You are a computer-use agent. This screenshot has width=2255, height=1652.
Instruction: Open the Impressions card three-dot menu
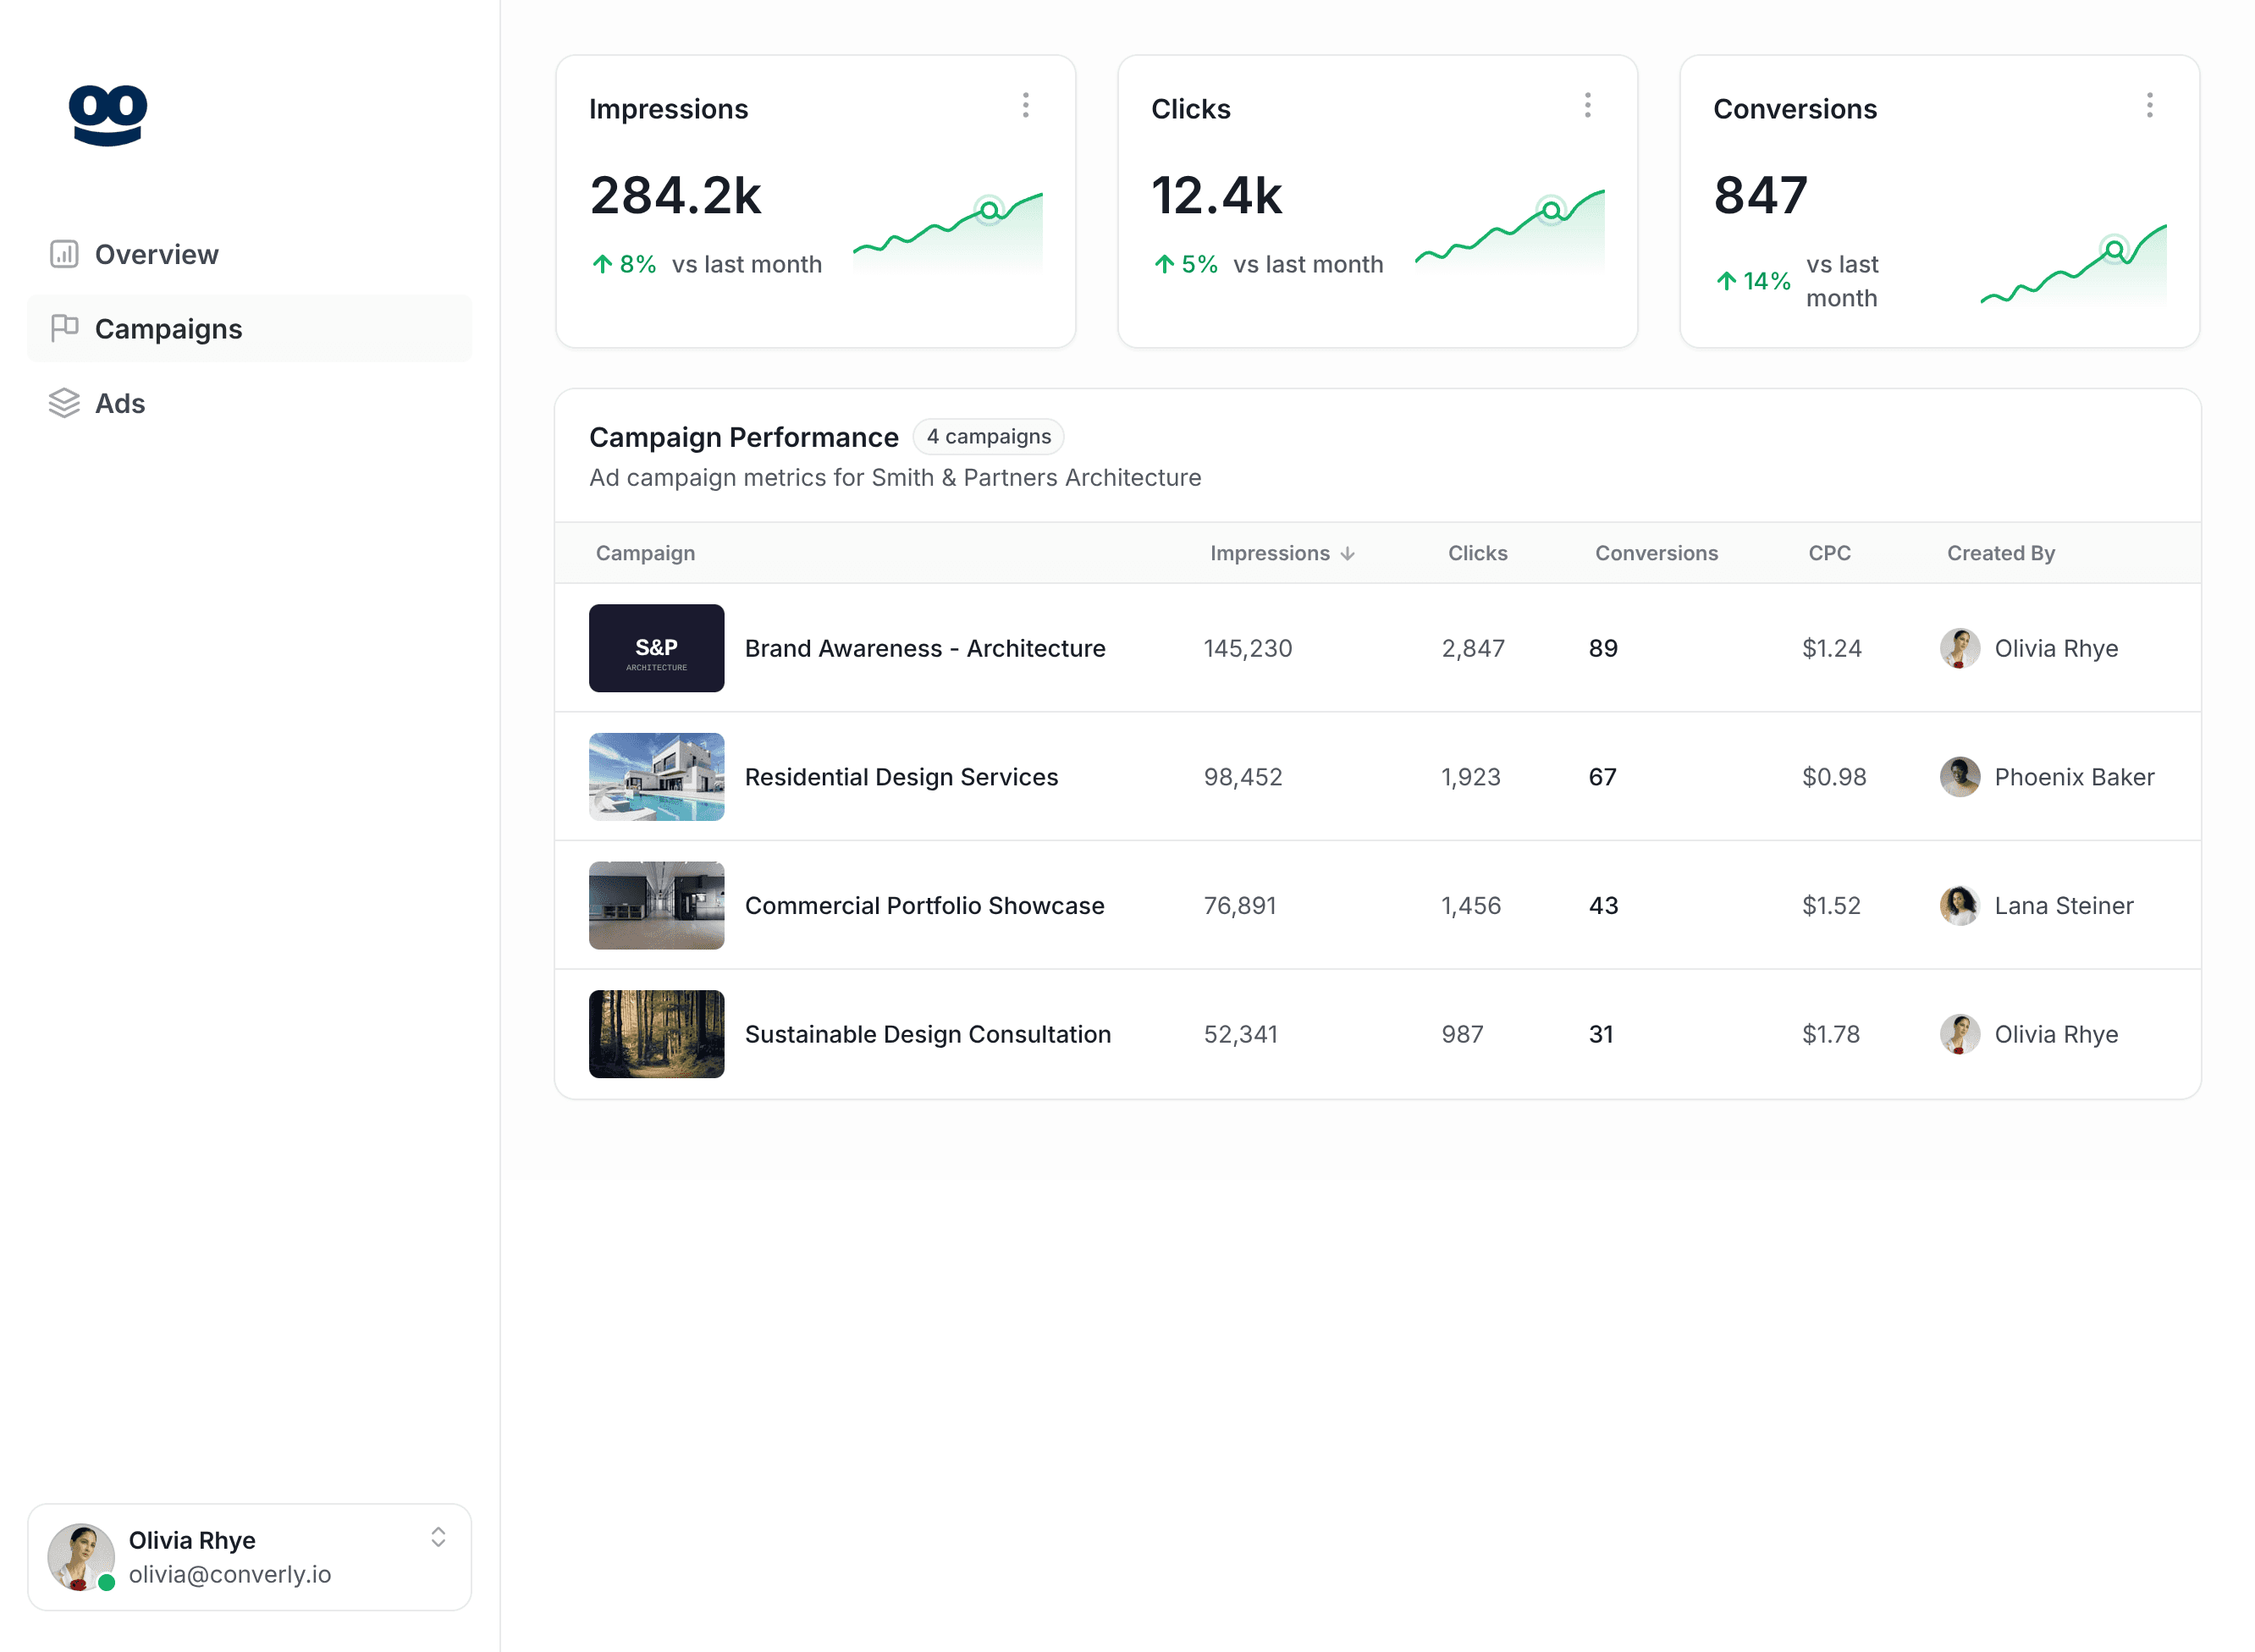pyautogui.click(x=1025, y=106)
